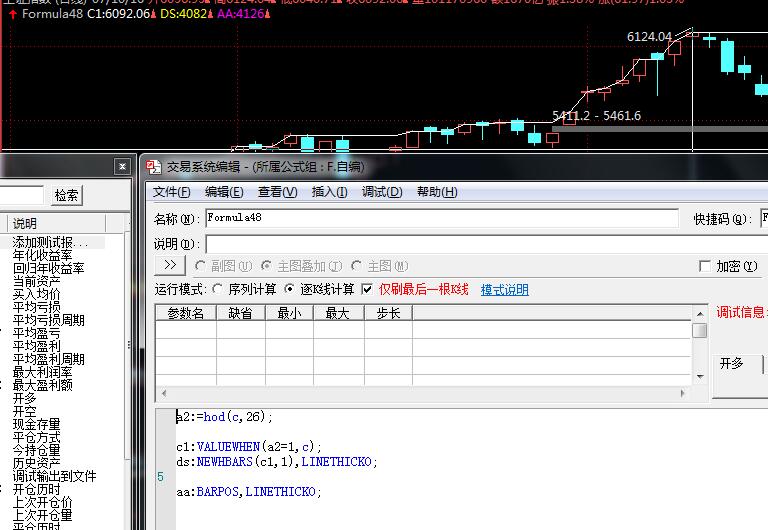This screenshot has height=530, width=768.
Task: Click the 步长 column header
Action: tap(388, 313)
